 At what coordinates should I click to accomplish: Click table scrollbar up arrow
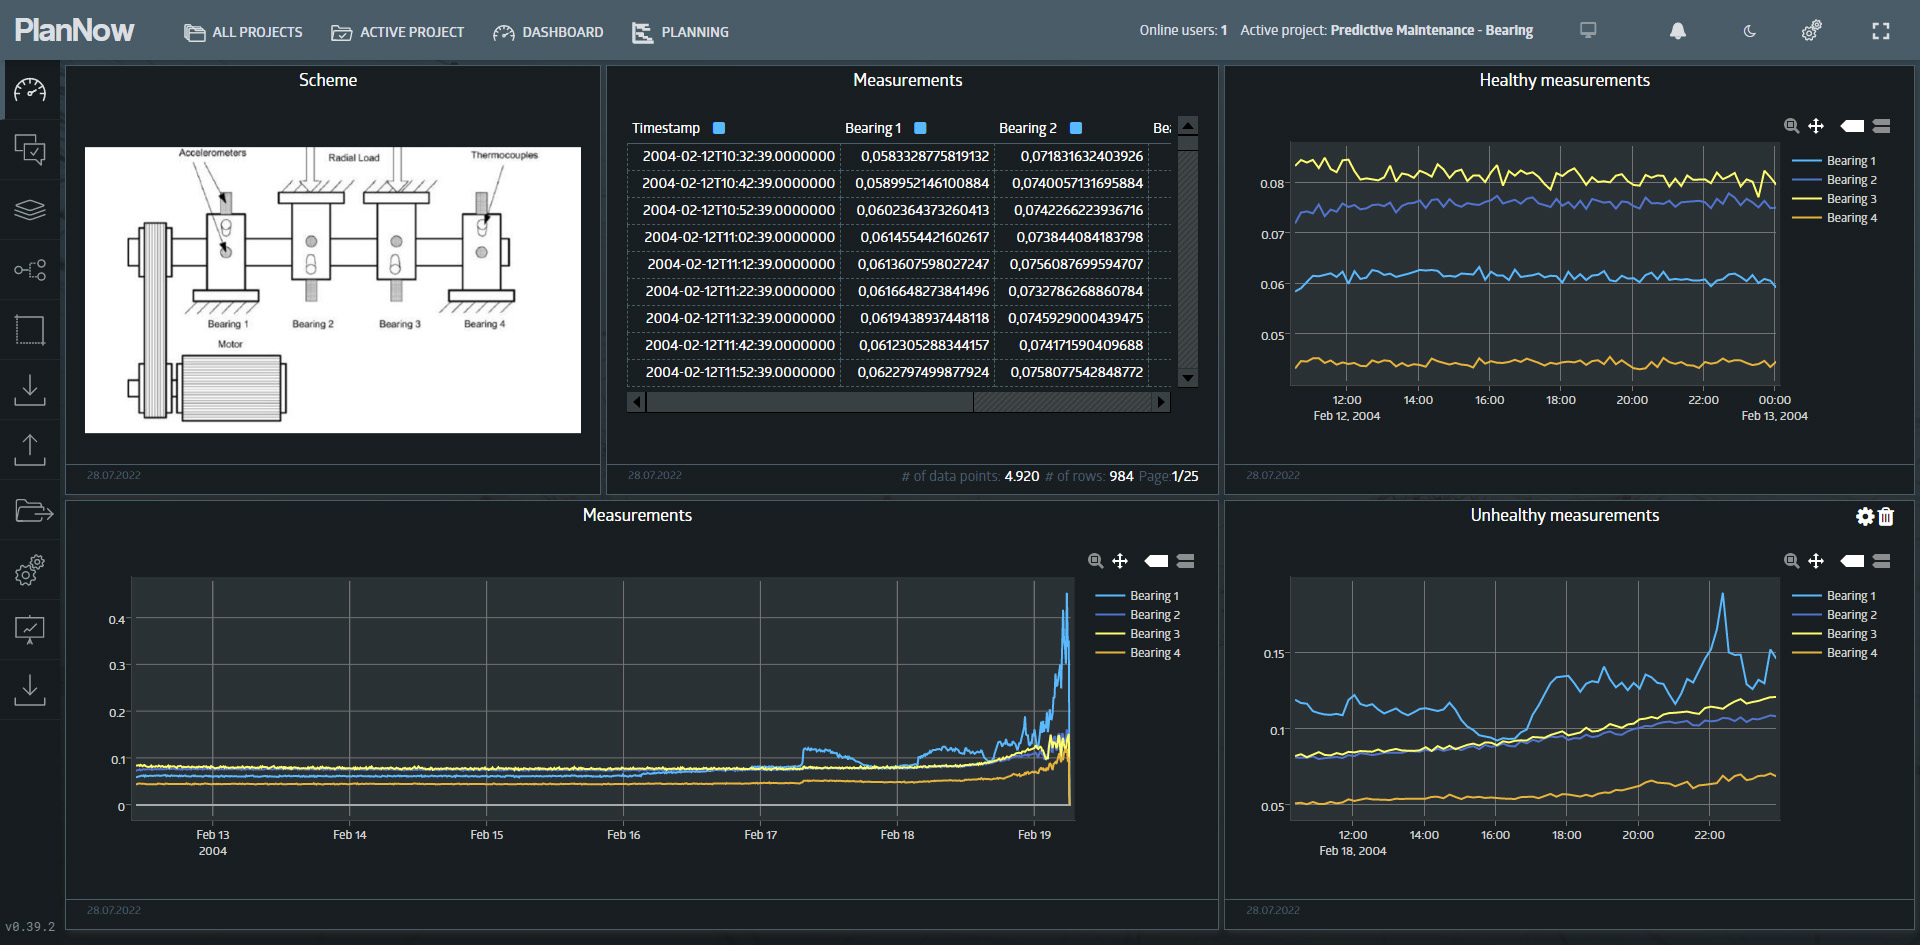tap(1188, 125)
